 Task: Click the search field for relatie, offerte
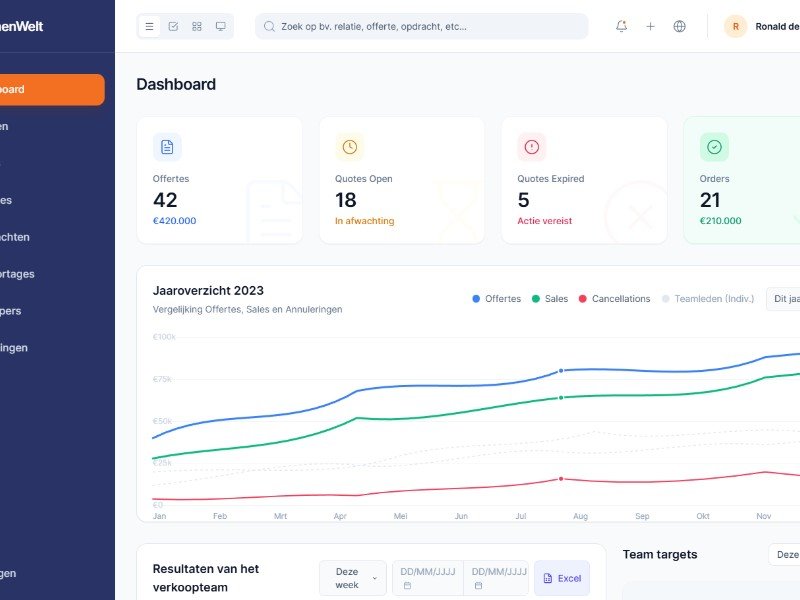click(421, 26)
